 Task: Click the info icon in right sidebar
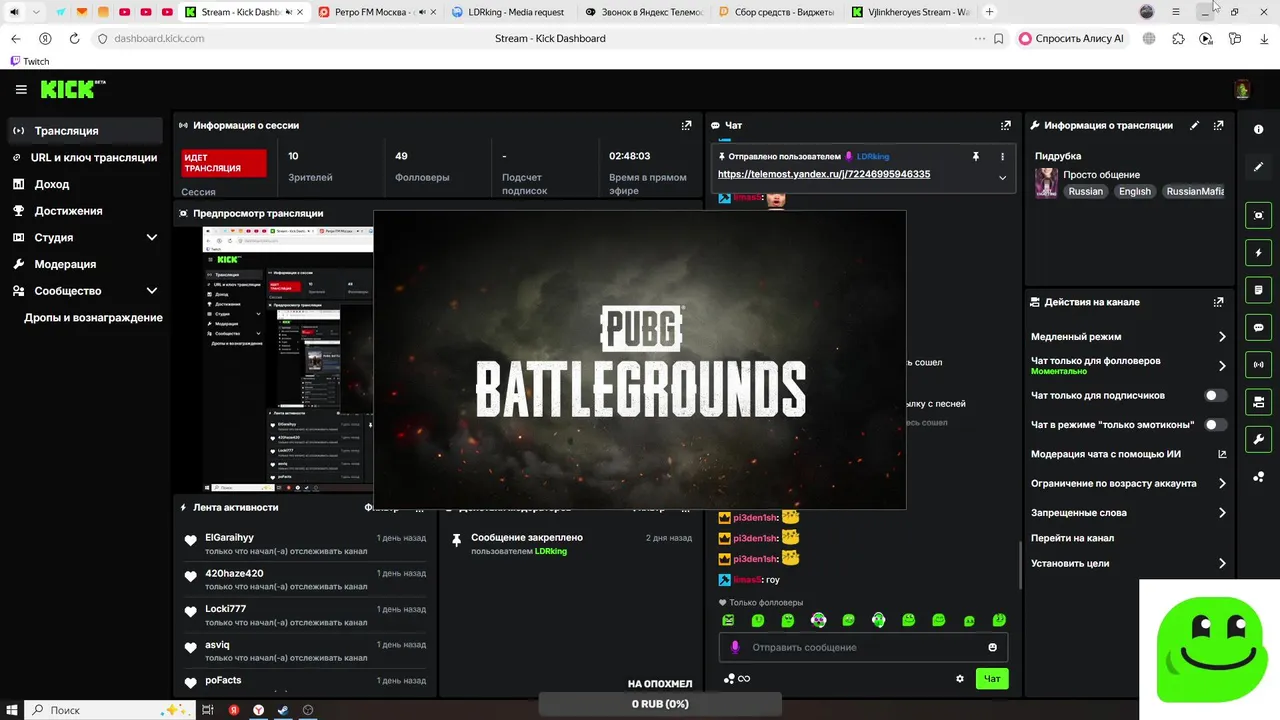click(x=1258, y=130)
